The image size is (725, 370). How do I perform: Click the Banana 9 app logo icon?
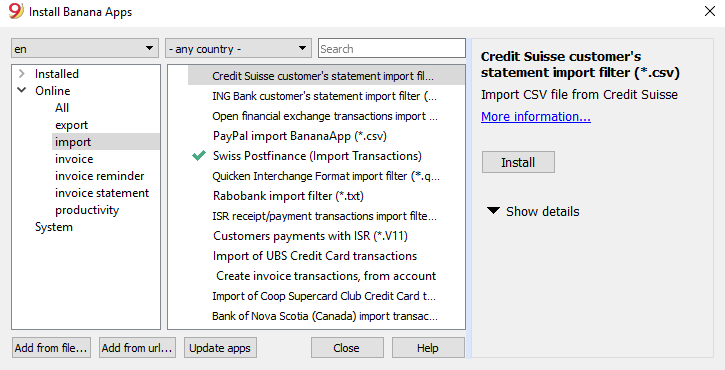click(16, 11)
